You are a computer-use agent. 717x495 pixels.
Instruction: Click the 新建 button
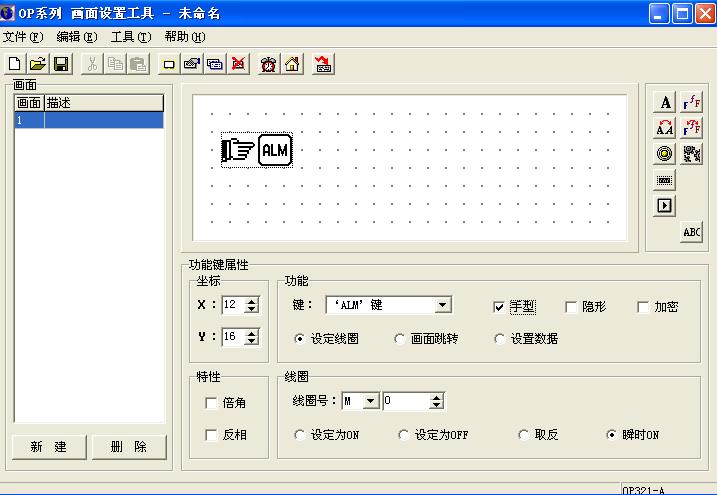(x=48, y=447)
